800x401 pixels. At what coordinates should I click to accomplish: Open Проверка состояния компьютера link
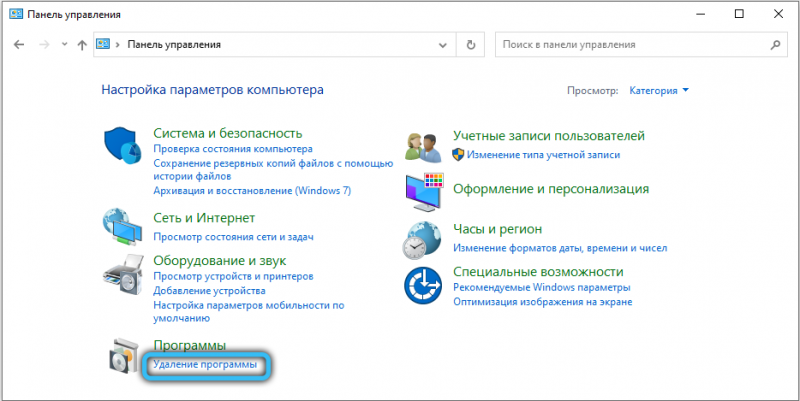233,149
